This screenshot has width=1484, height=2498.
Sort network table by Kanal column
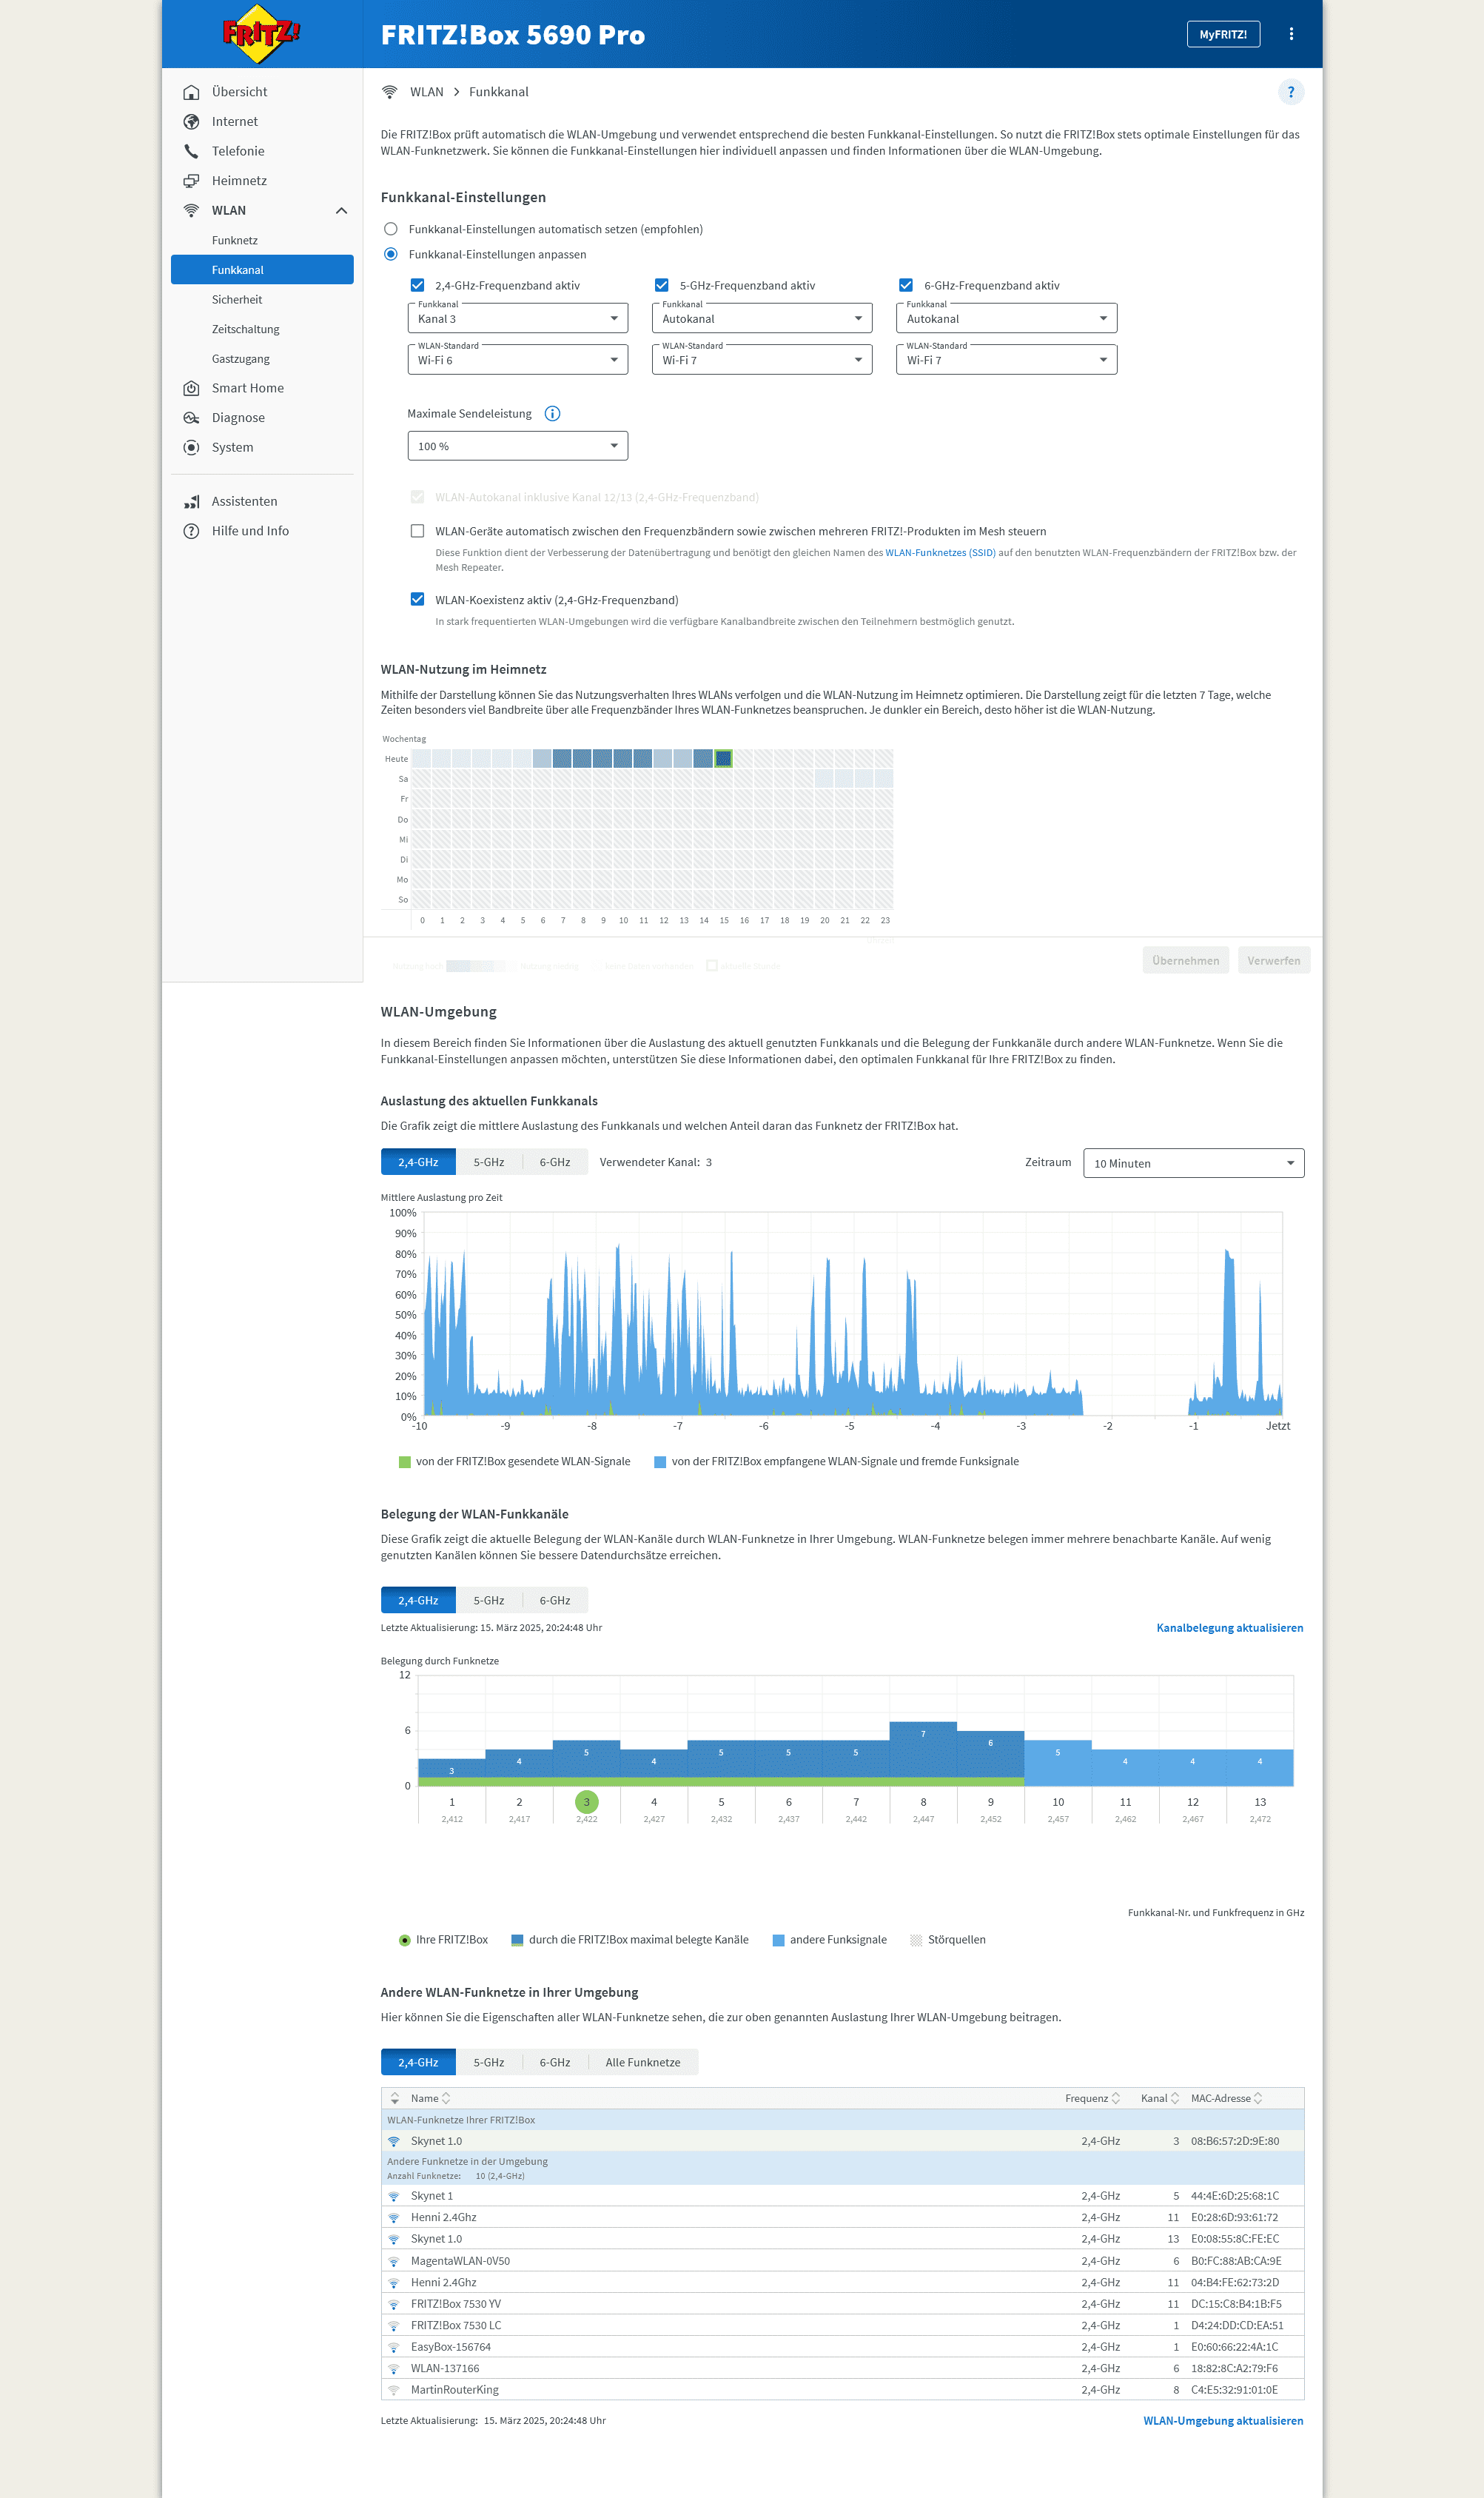(1159, 2098)
